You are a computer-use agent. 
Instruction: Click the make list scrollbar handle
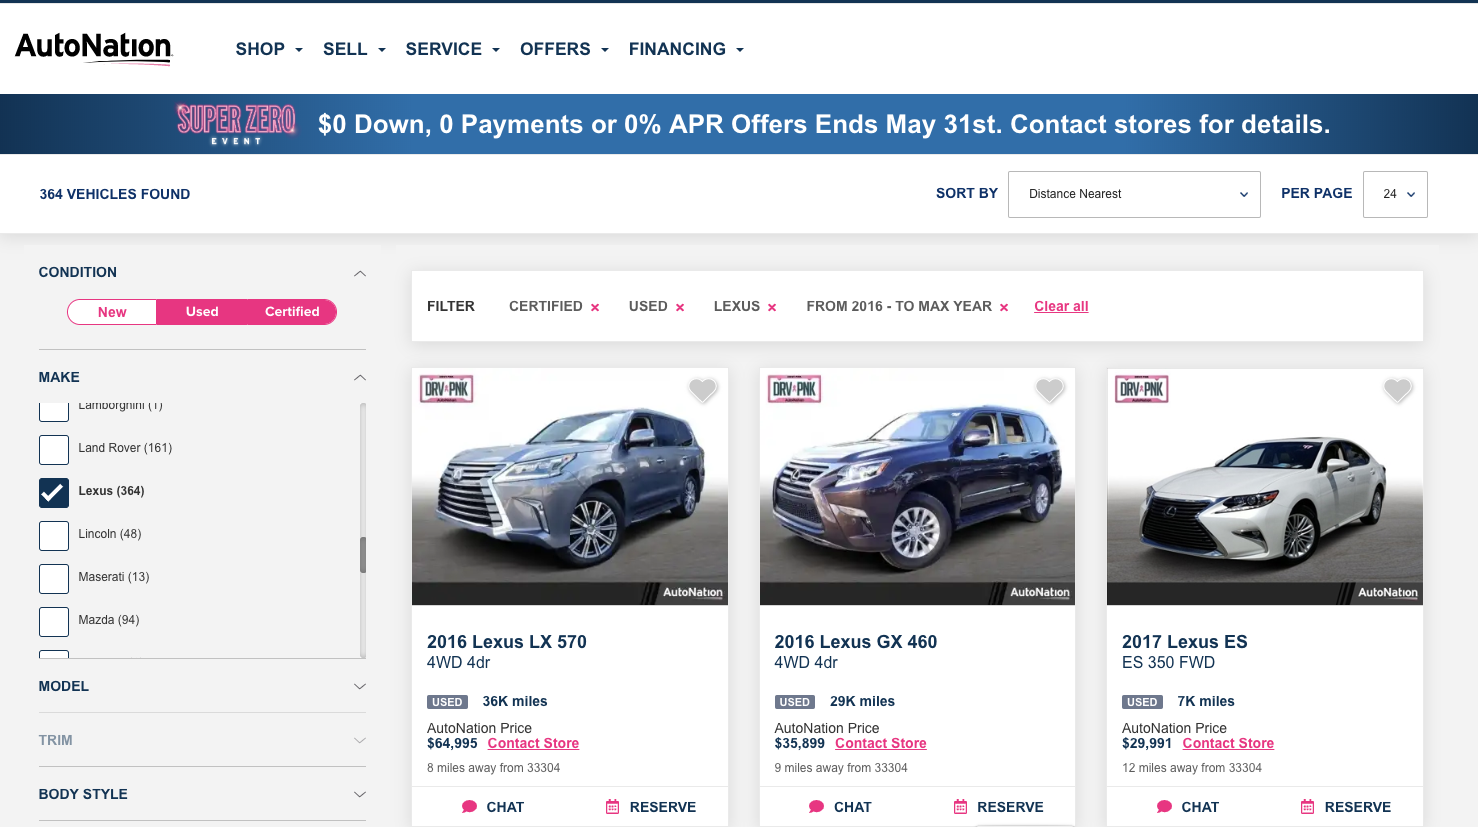click(363, 555)
